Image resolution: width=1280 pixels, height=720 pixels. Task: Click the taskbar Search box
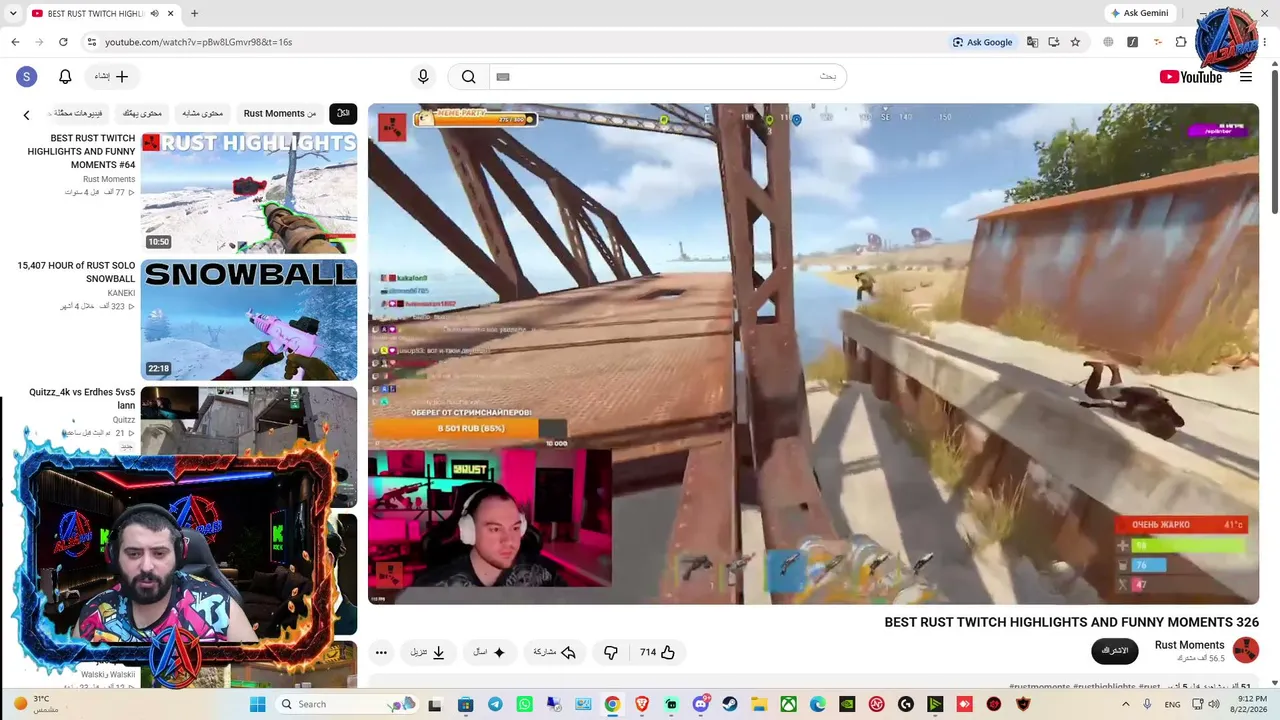[x=346, y=704]
